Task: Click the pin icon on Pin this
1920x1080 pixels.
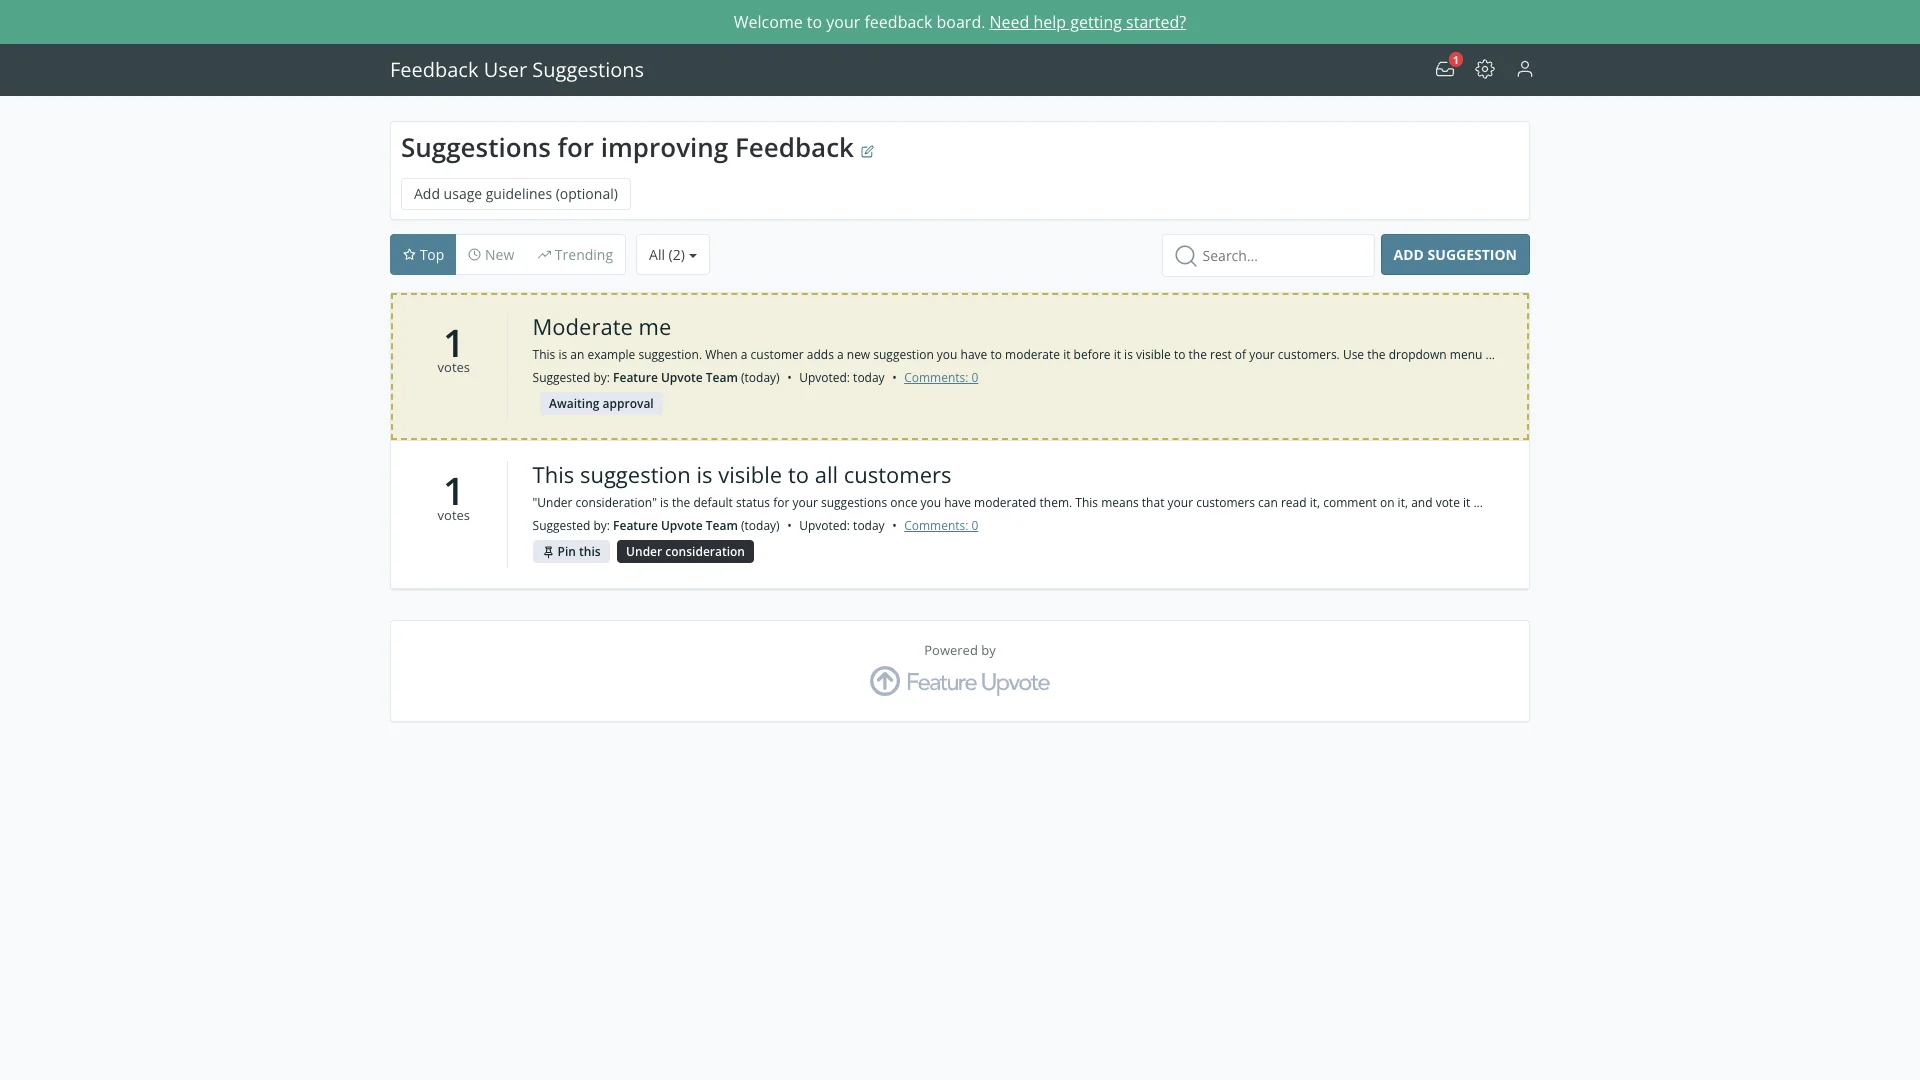Action: (548, 551)
